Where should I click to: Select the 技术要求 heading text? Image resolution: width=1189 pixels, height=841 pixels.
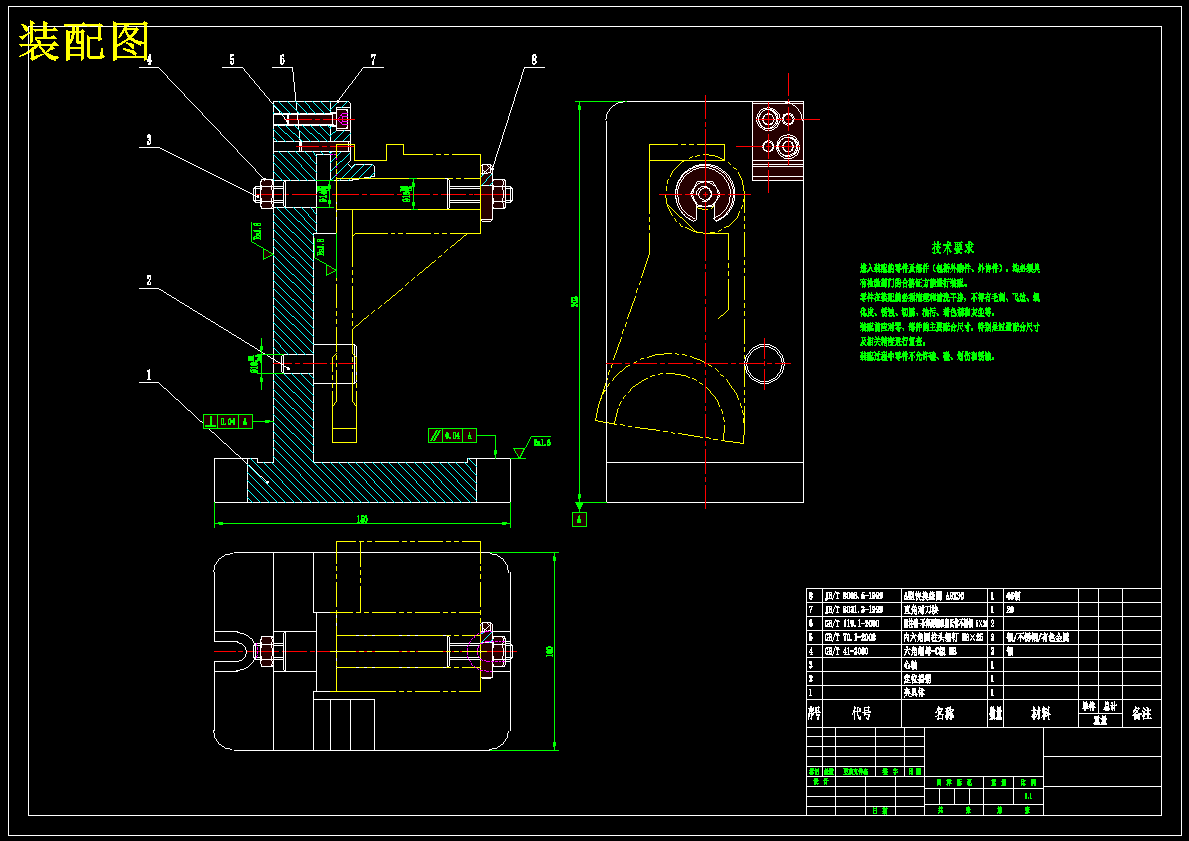(x=953, y=248)
